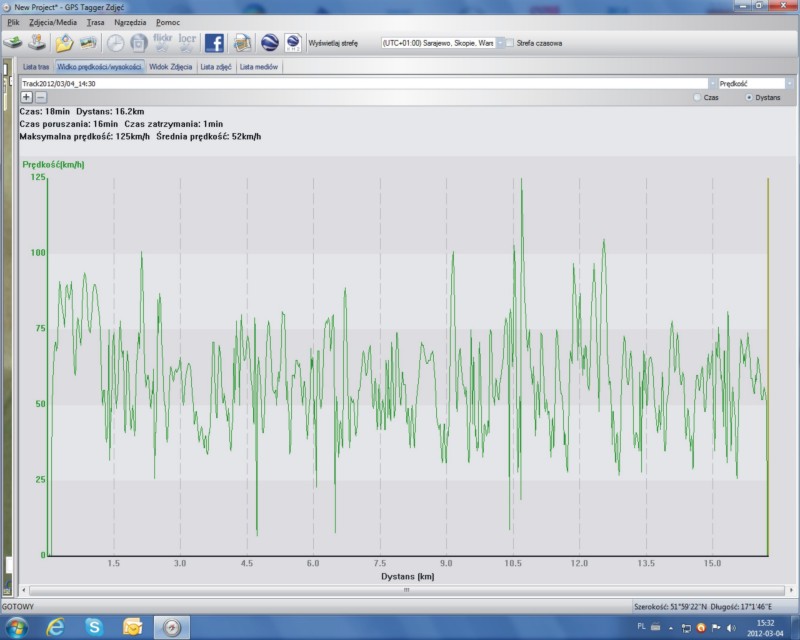Click the joystick drive toolbar icon

click(37, 43)
